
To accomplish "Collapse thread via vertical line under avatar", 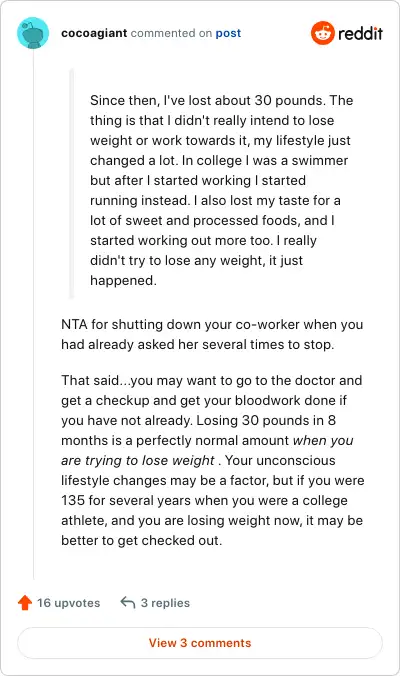I will click(x=33, y=315).
